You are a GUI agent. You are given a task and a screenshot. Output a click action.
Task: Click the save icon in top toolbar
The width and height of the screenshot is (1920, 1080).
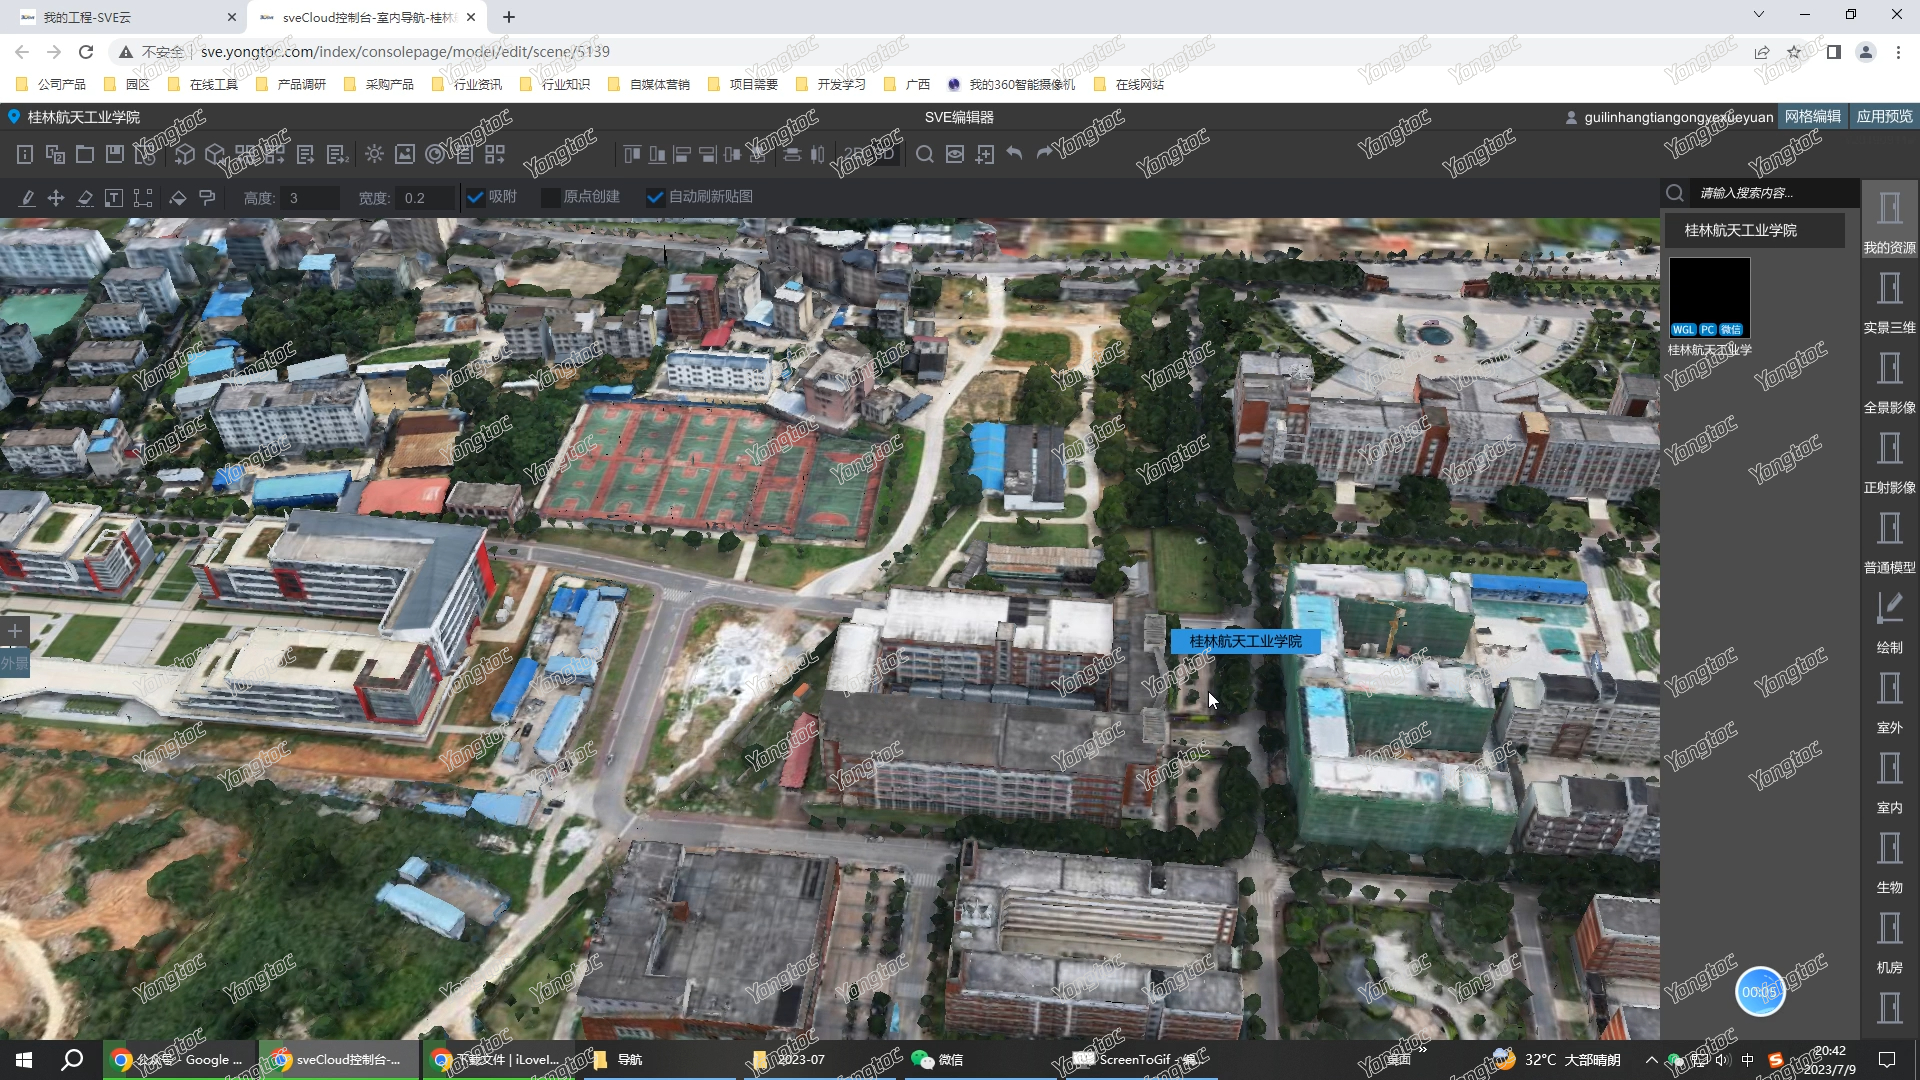tap(115, 154)
